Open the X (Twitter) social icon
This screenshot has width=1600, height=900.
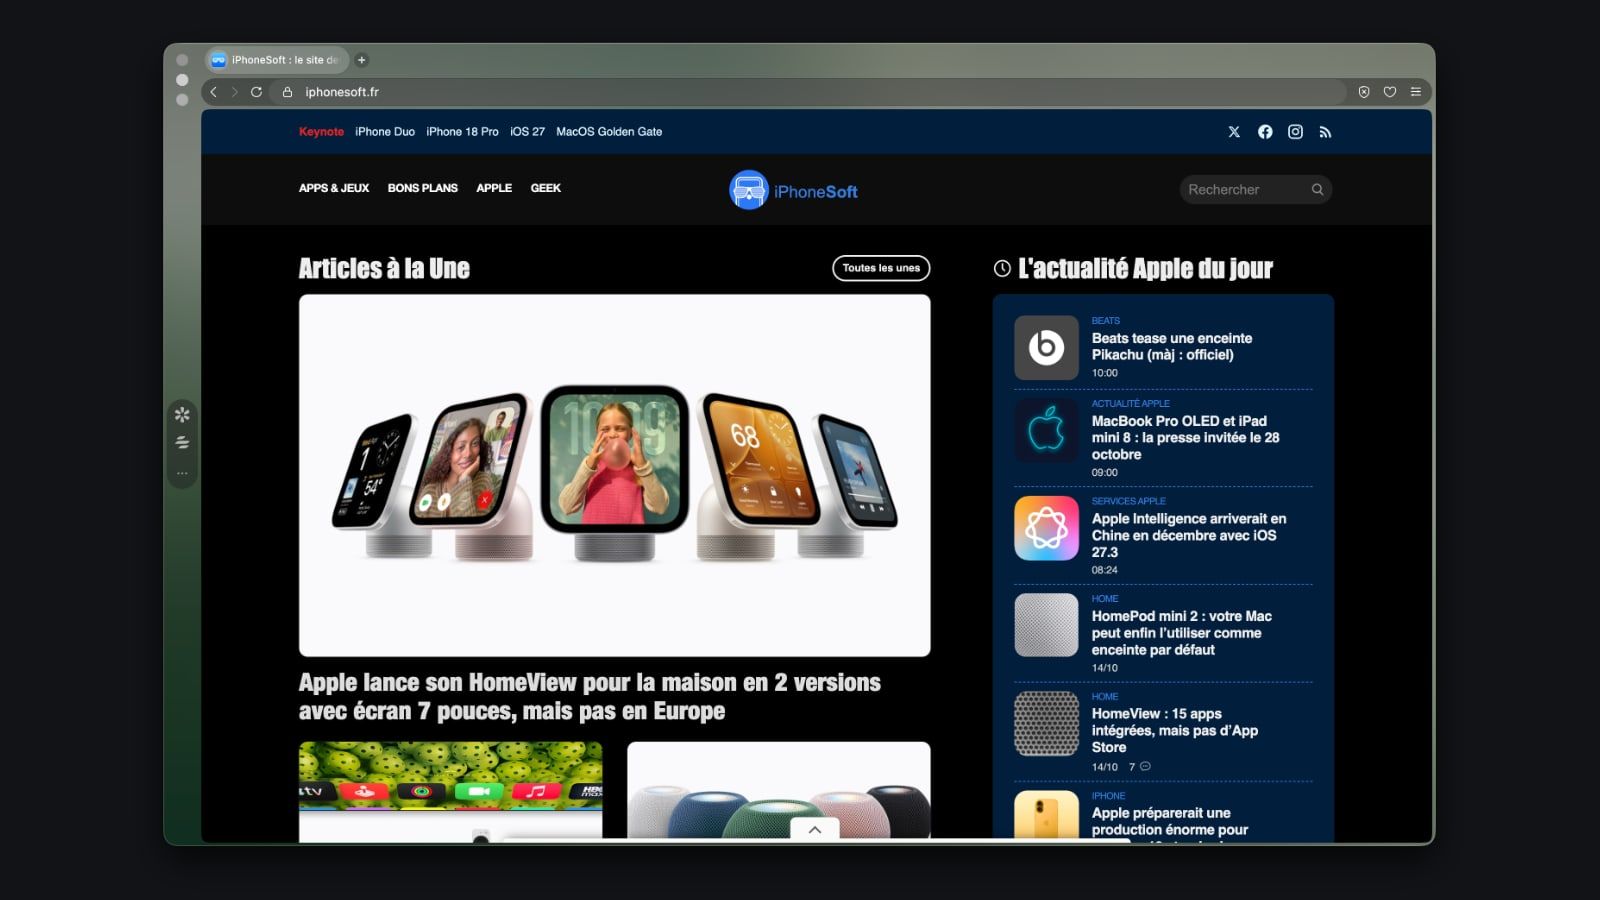(x=1234, y=132)
